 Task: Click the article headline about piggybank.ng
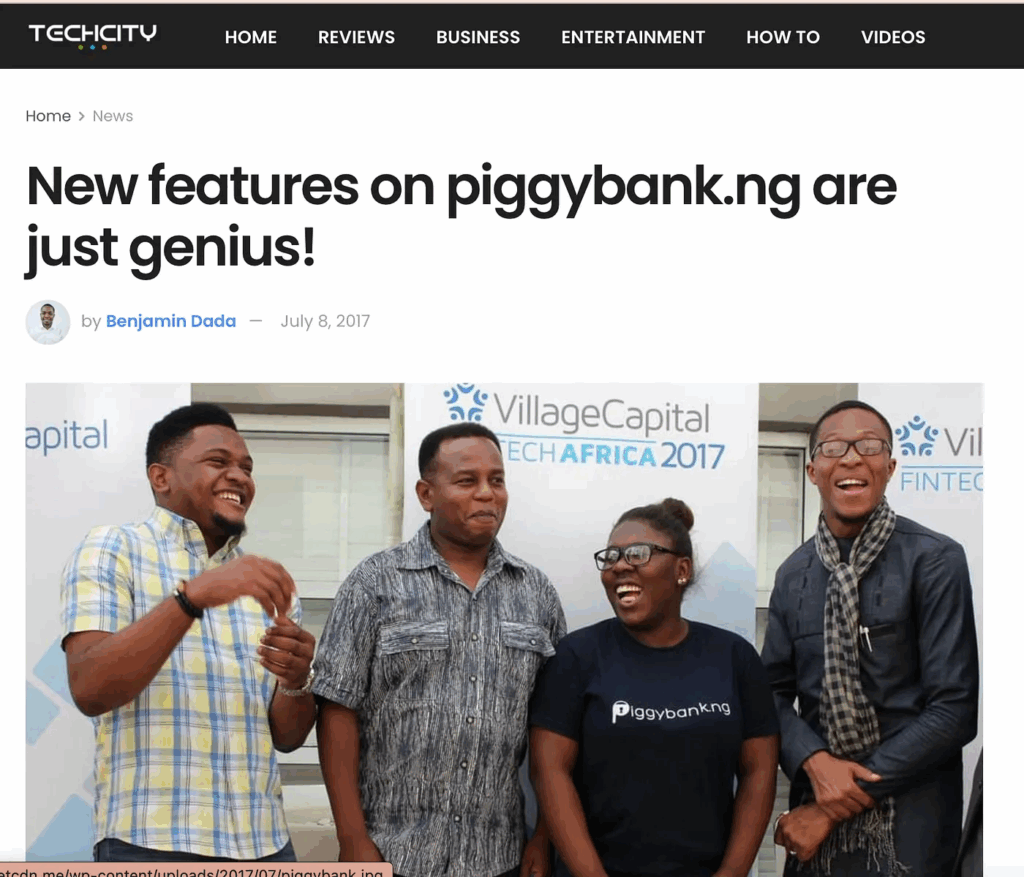(461, 217)
